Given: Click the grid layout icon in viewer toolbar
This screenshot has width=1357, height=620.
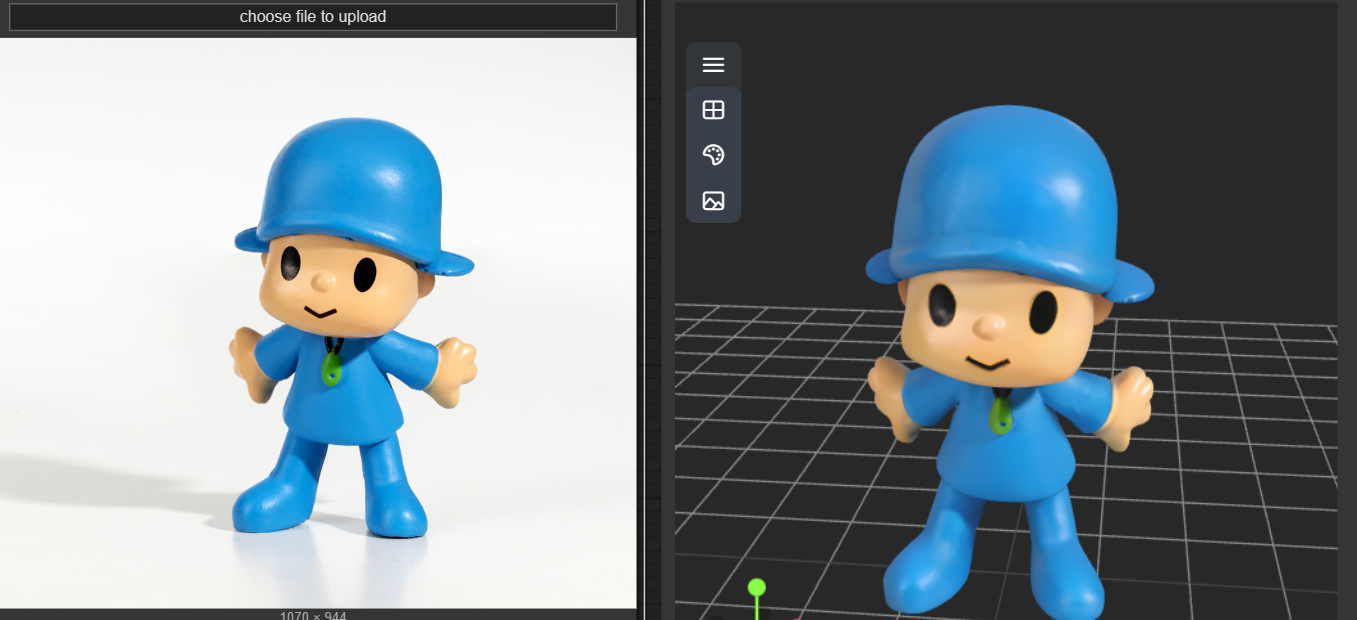Looking at the screenshot, I should [x=713, y=110].
